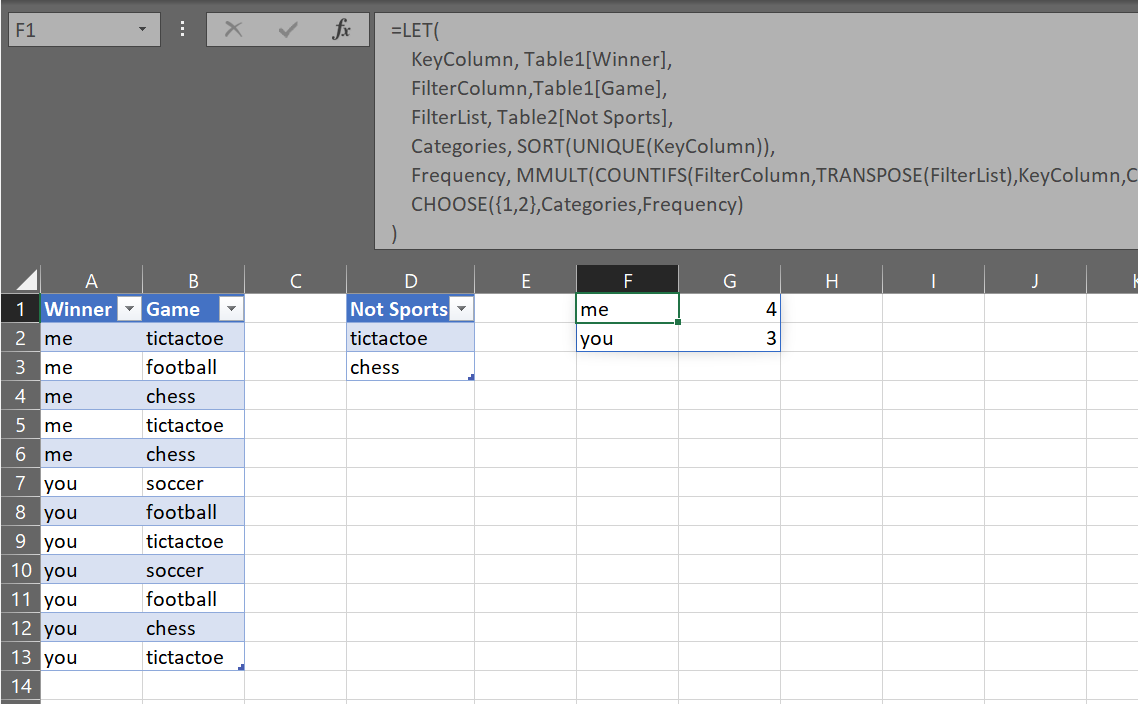Select row 2 header
Image resolution: width=1138 pixels, height=704 pixels.
pyautogui.click(x=20, y=338)
